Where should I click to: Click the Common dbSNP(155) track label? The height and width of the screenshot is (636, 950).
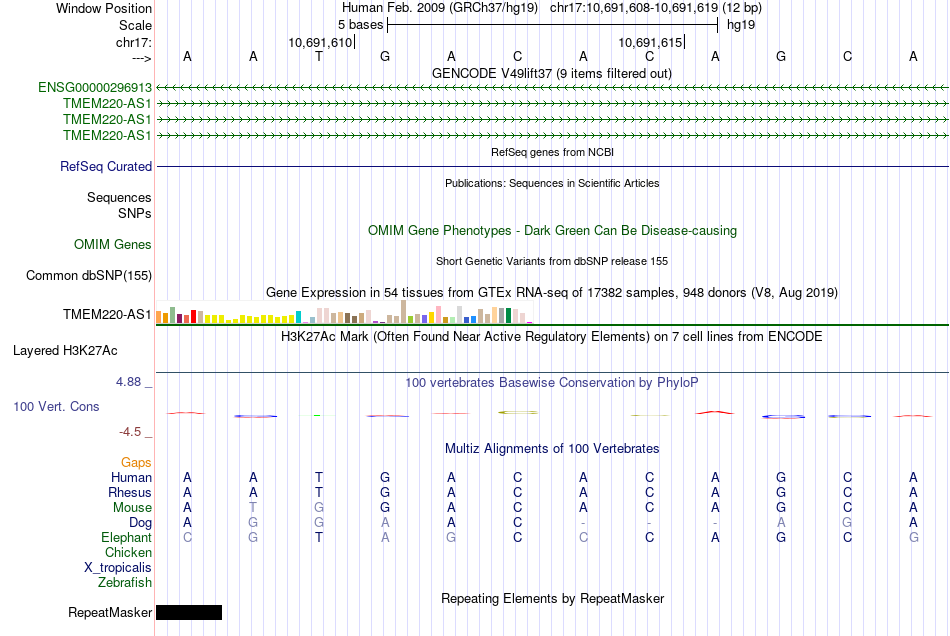pos(89,276)
